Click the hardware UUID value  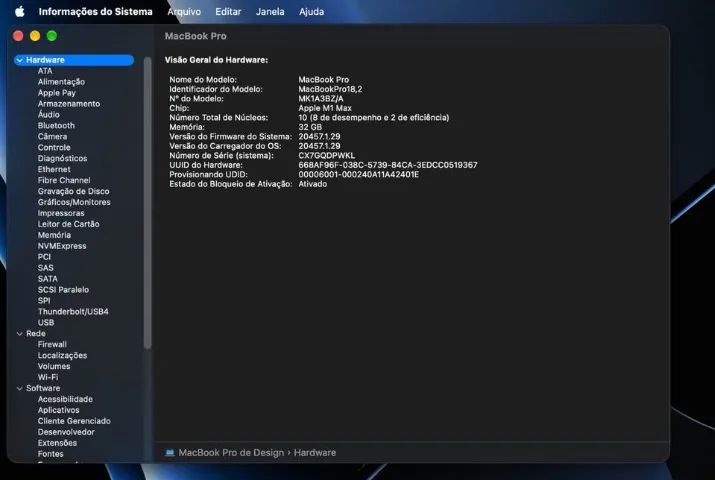point(388,165)
